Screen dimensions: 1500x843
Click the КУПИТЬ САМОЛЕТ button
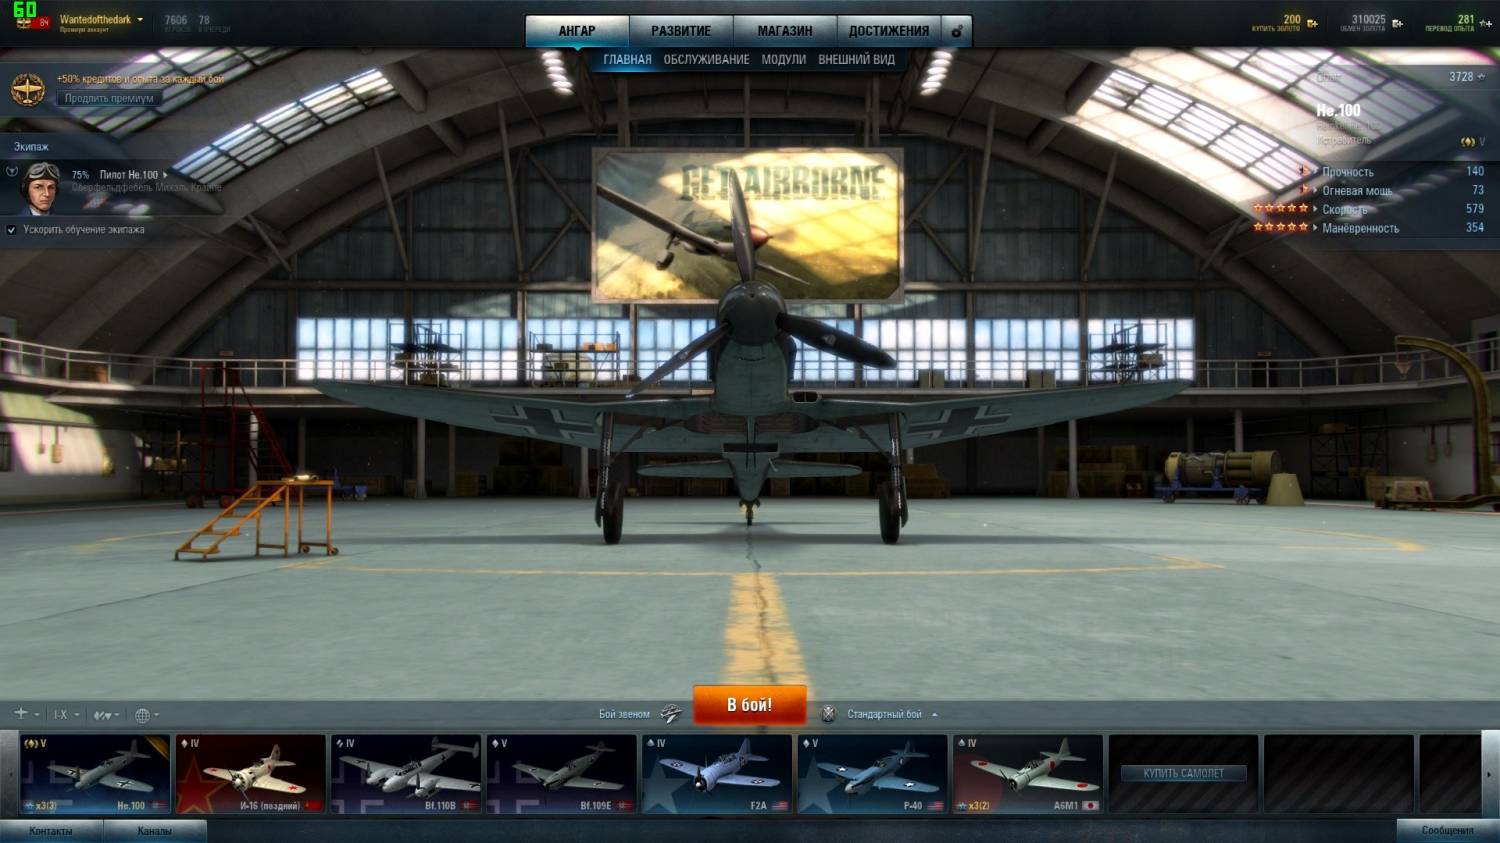(1183, 773)
